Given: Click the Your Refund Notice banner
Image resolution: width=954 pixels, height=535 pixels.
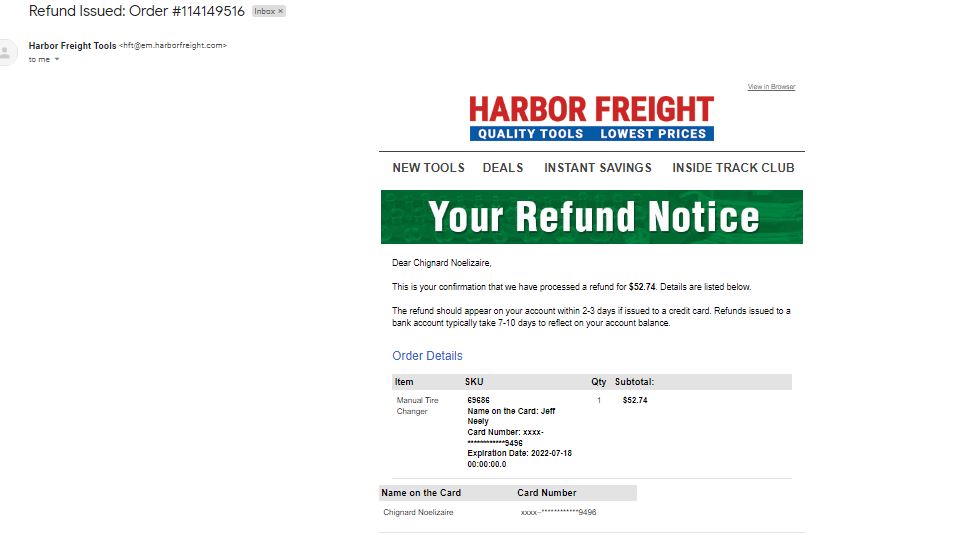Looking at the screenshot, I should pyautogui.click(x=591, y=217).
